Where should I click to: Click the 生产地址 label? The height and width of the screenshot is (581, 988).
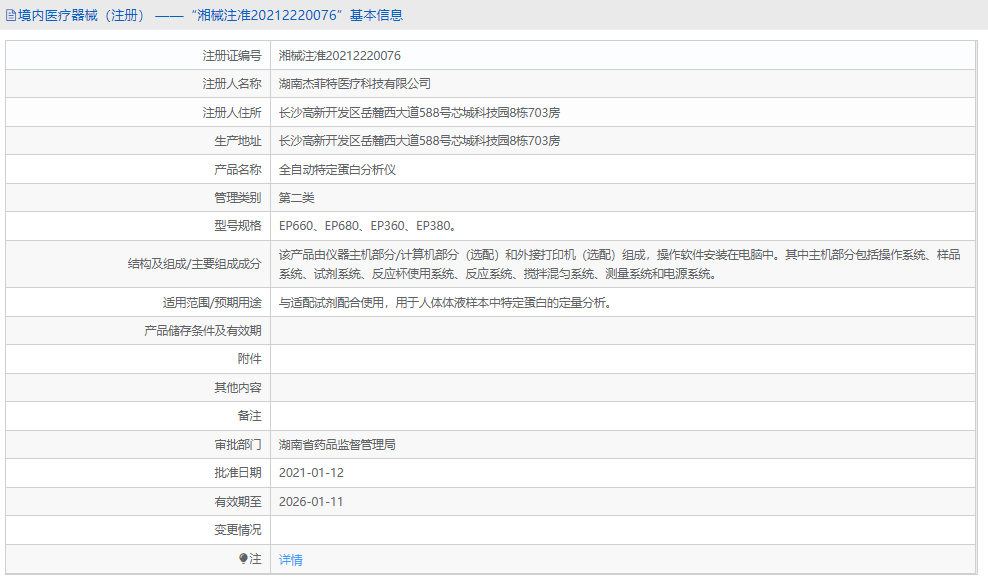tap(238, 141)
